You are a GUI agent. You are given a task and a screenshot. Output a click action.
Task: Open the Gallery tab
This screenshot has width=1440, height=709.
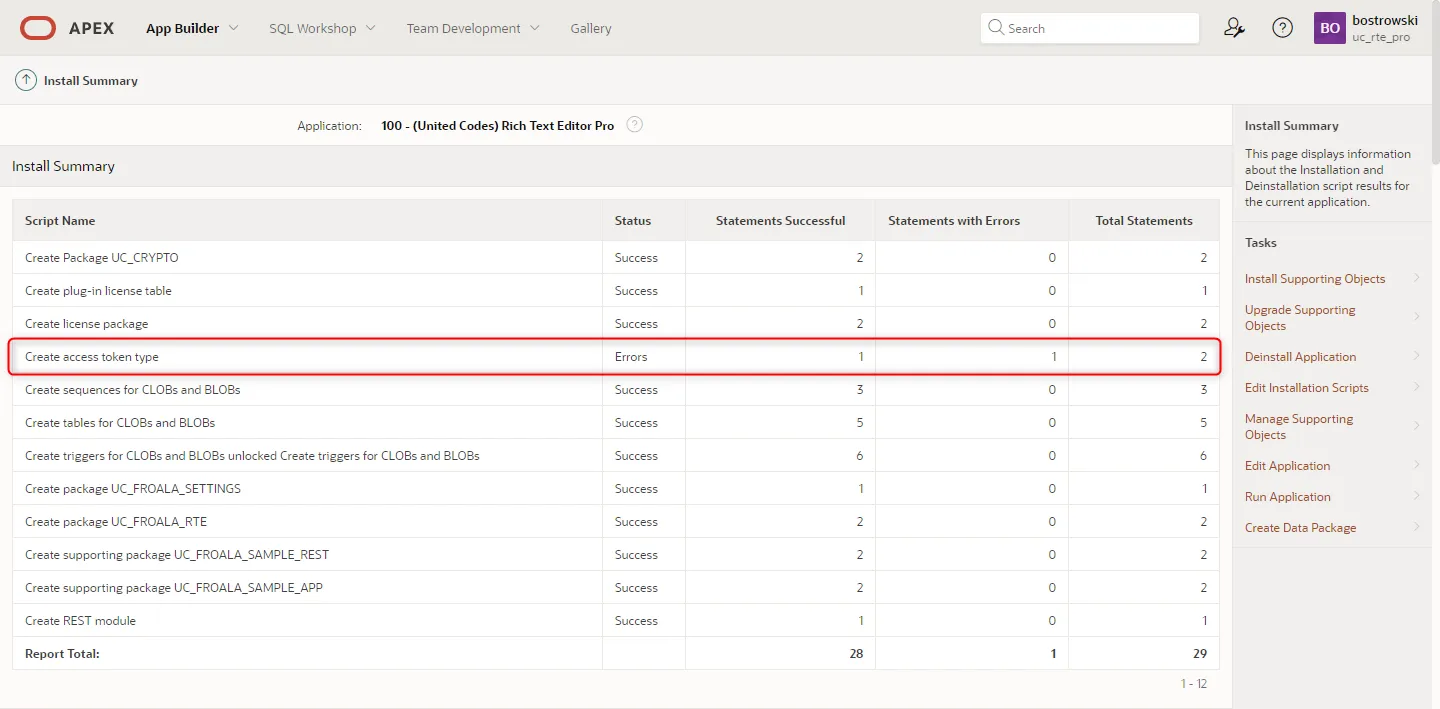point(591,28)
